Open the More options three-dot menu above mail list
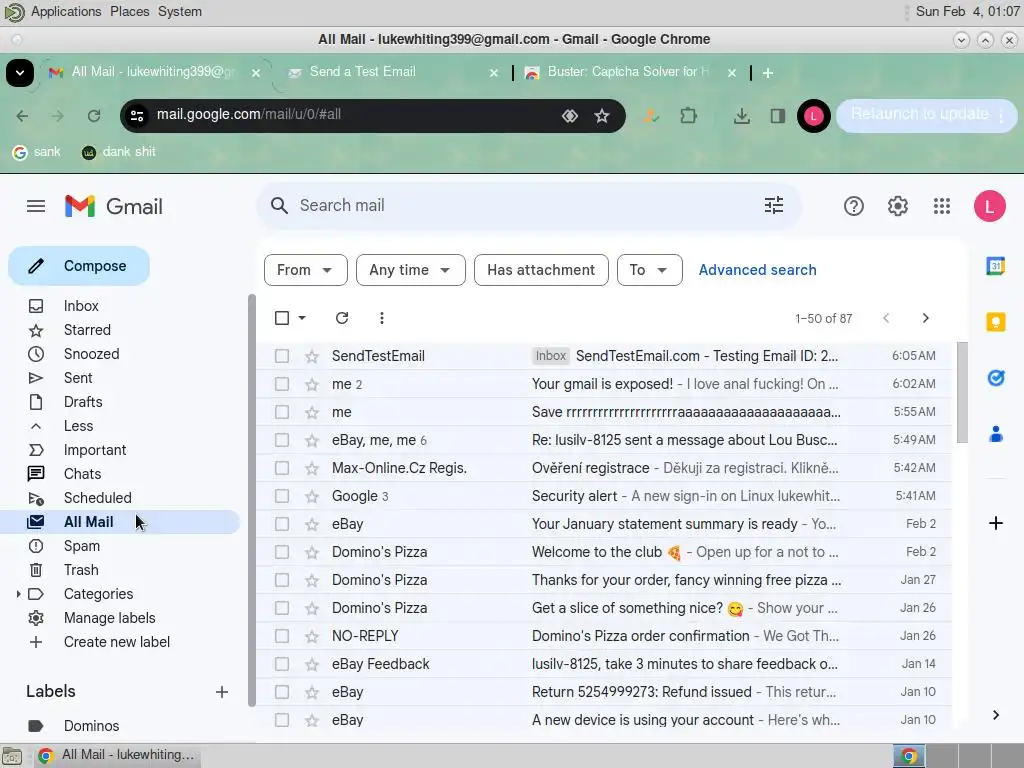1024x768 pixels. pos(381,318)
